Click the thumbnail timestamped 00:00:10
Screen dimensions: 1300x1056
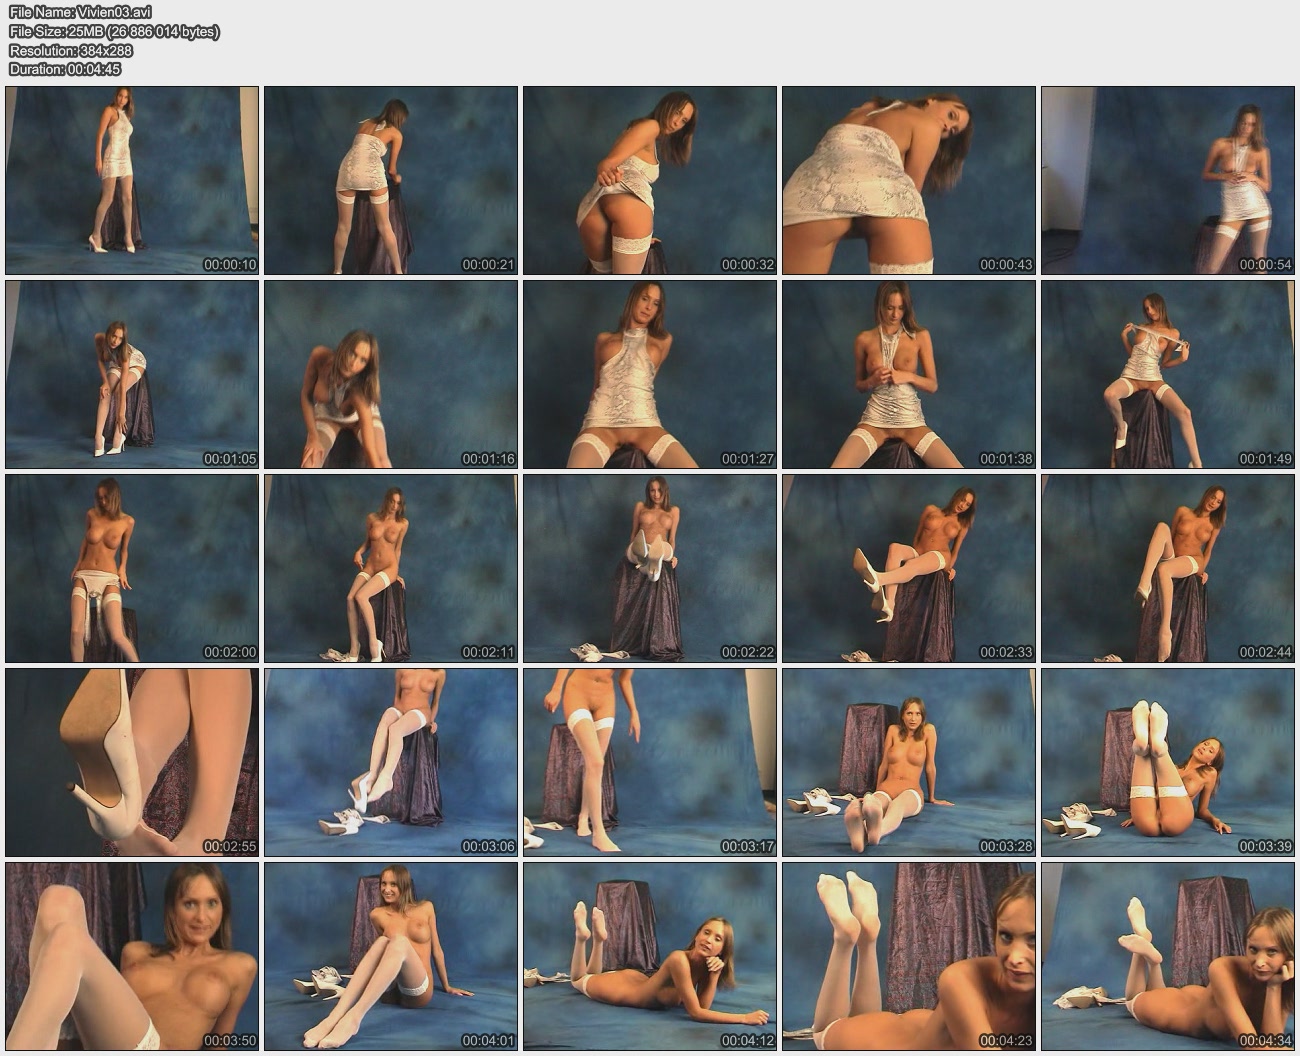coord(132,180)
